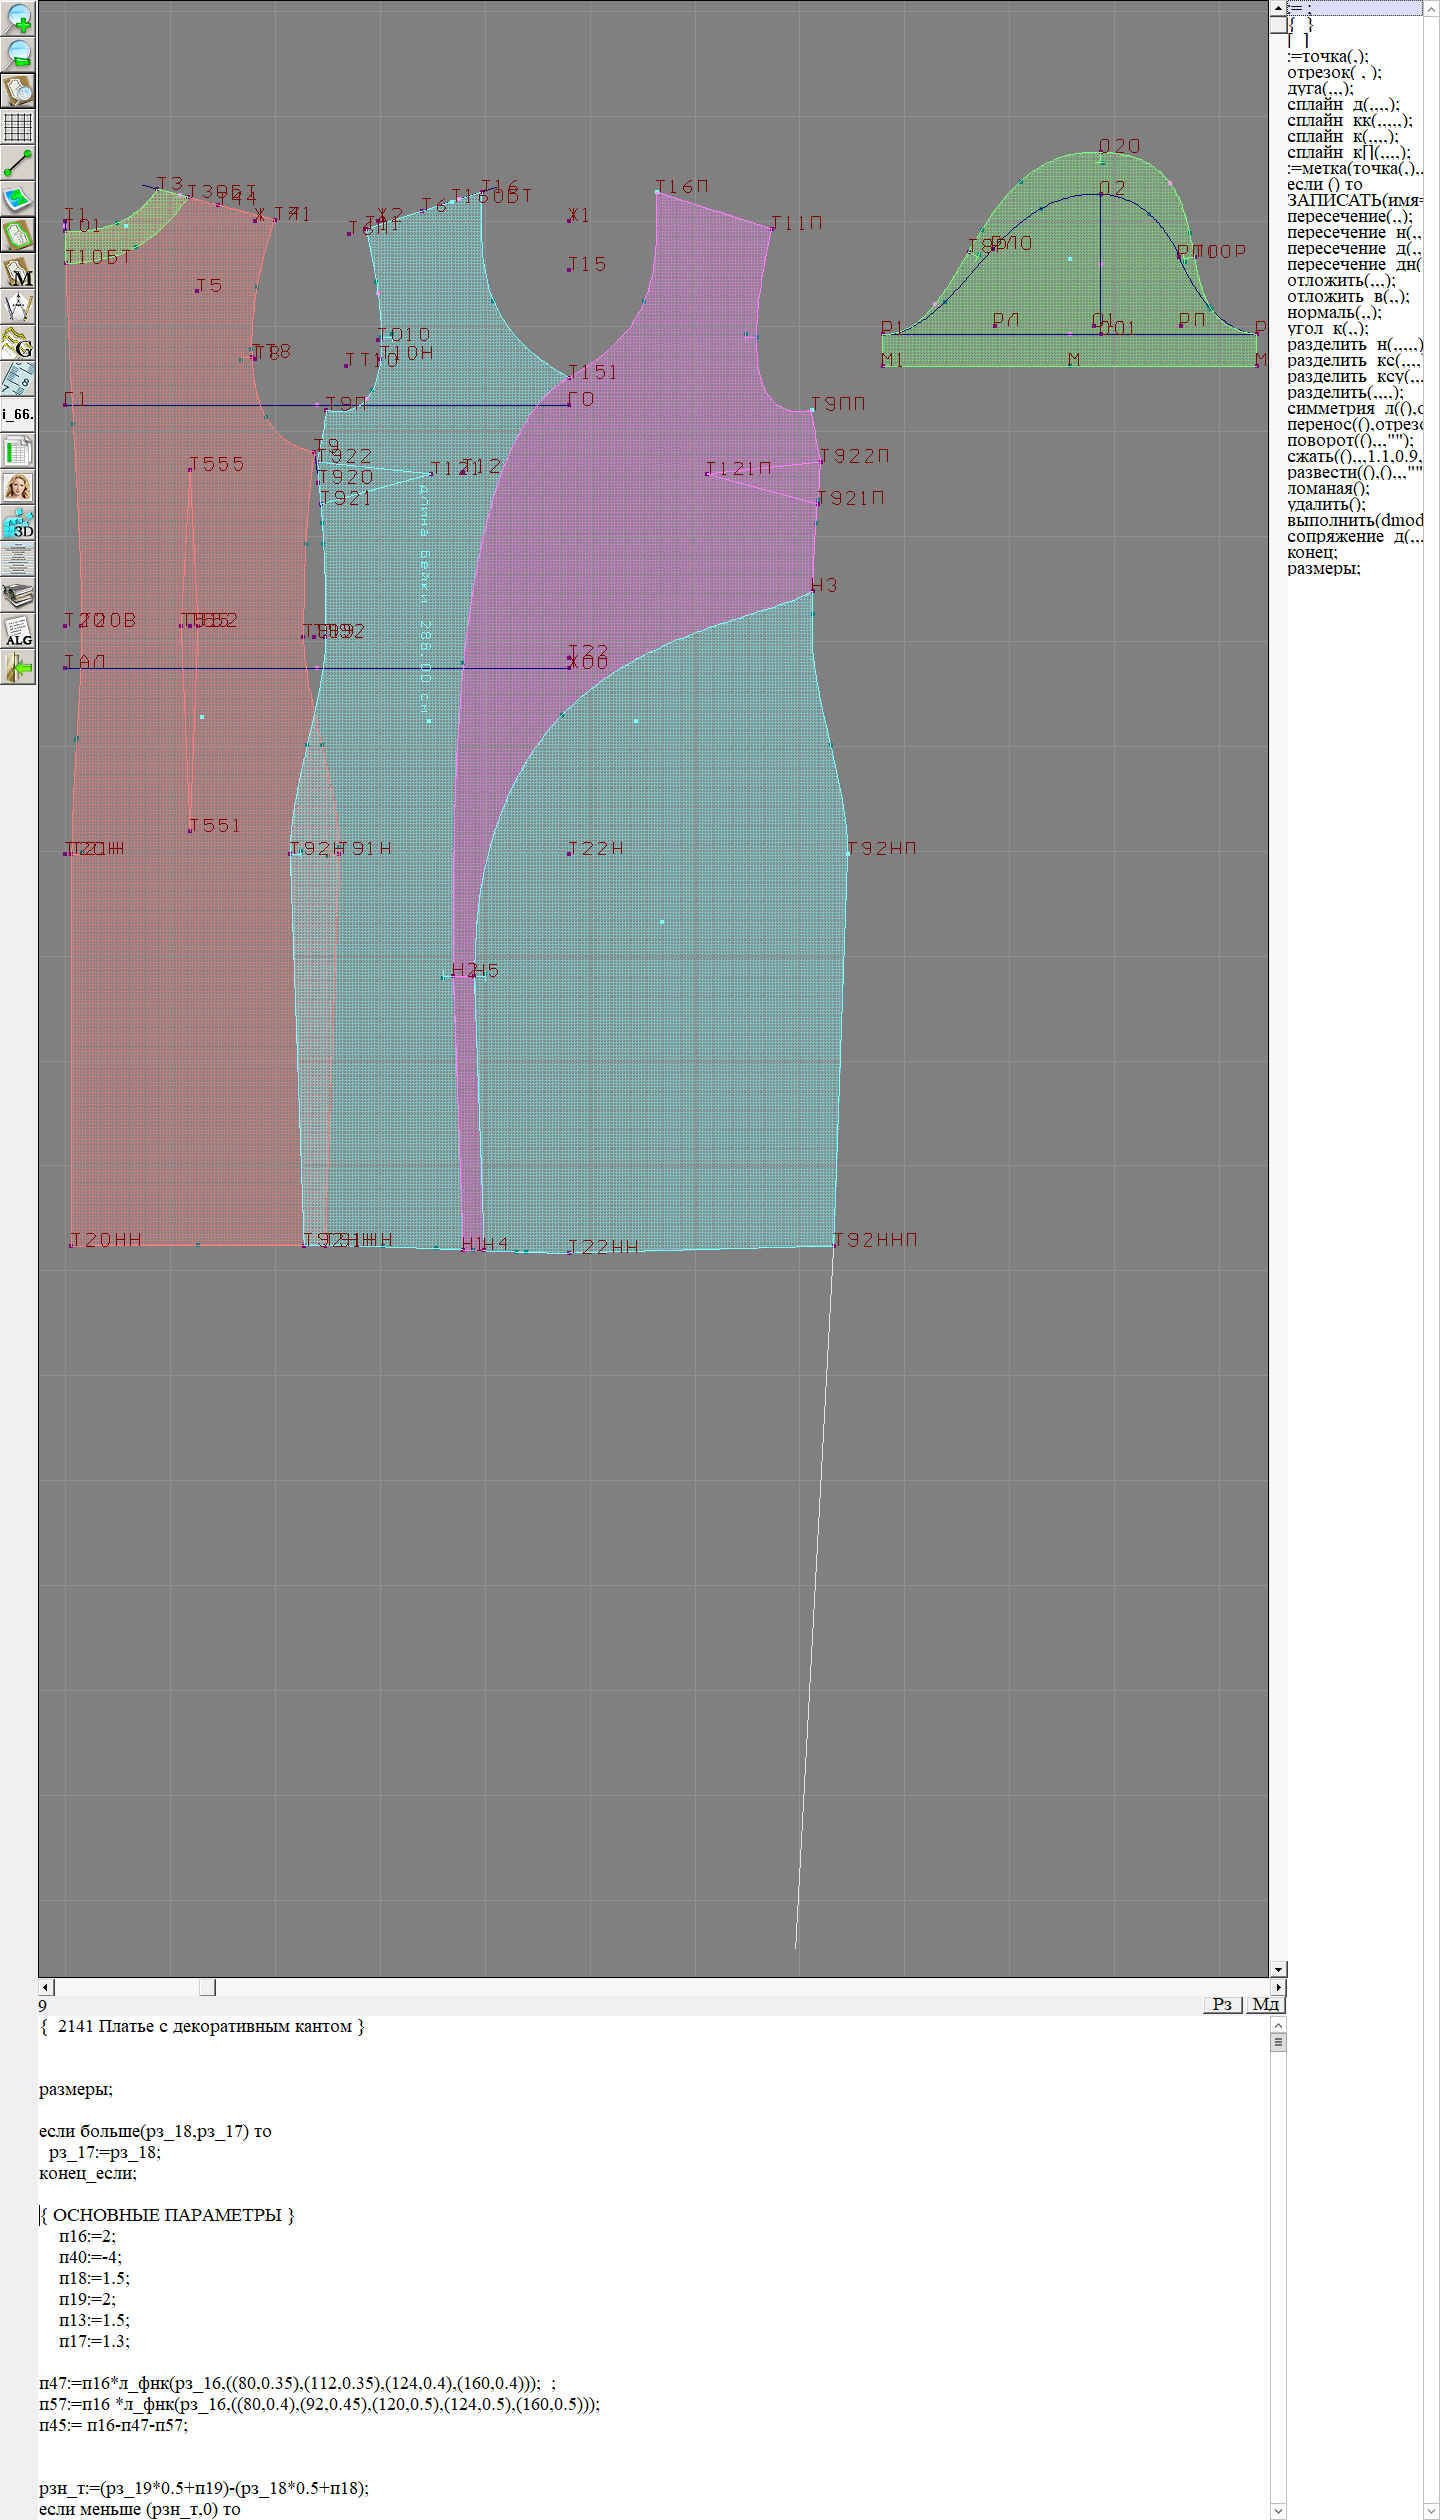The width and height of the screenshot is (1440, 2520).
Task: Toggle the grid display icon
Action: tap(18, 127)
